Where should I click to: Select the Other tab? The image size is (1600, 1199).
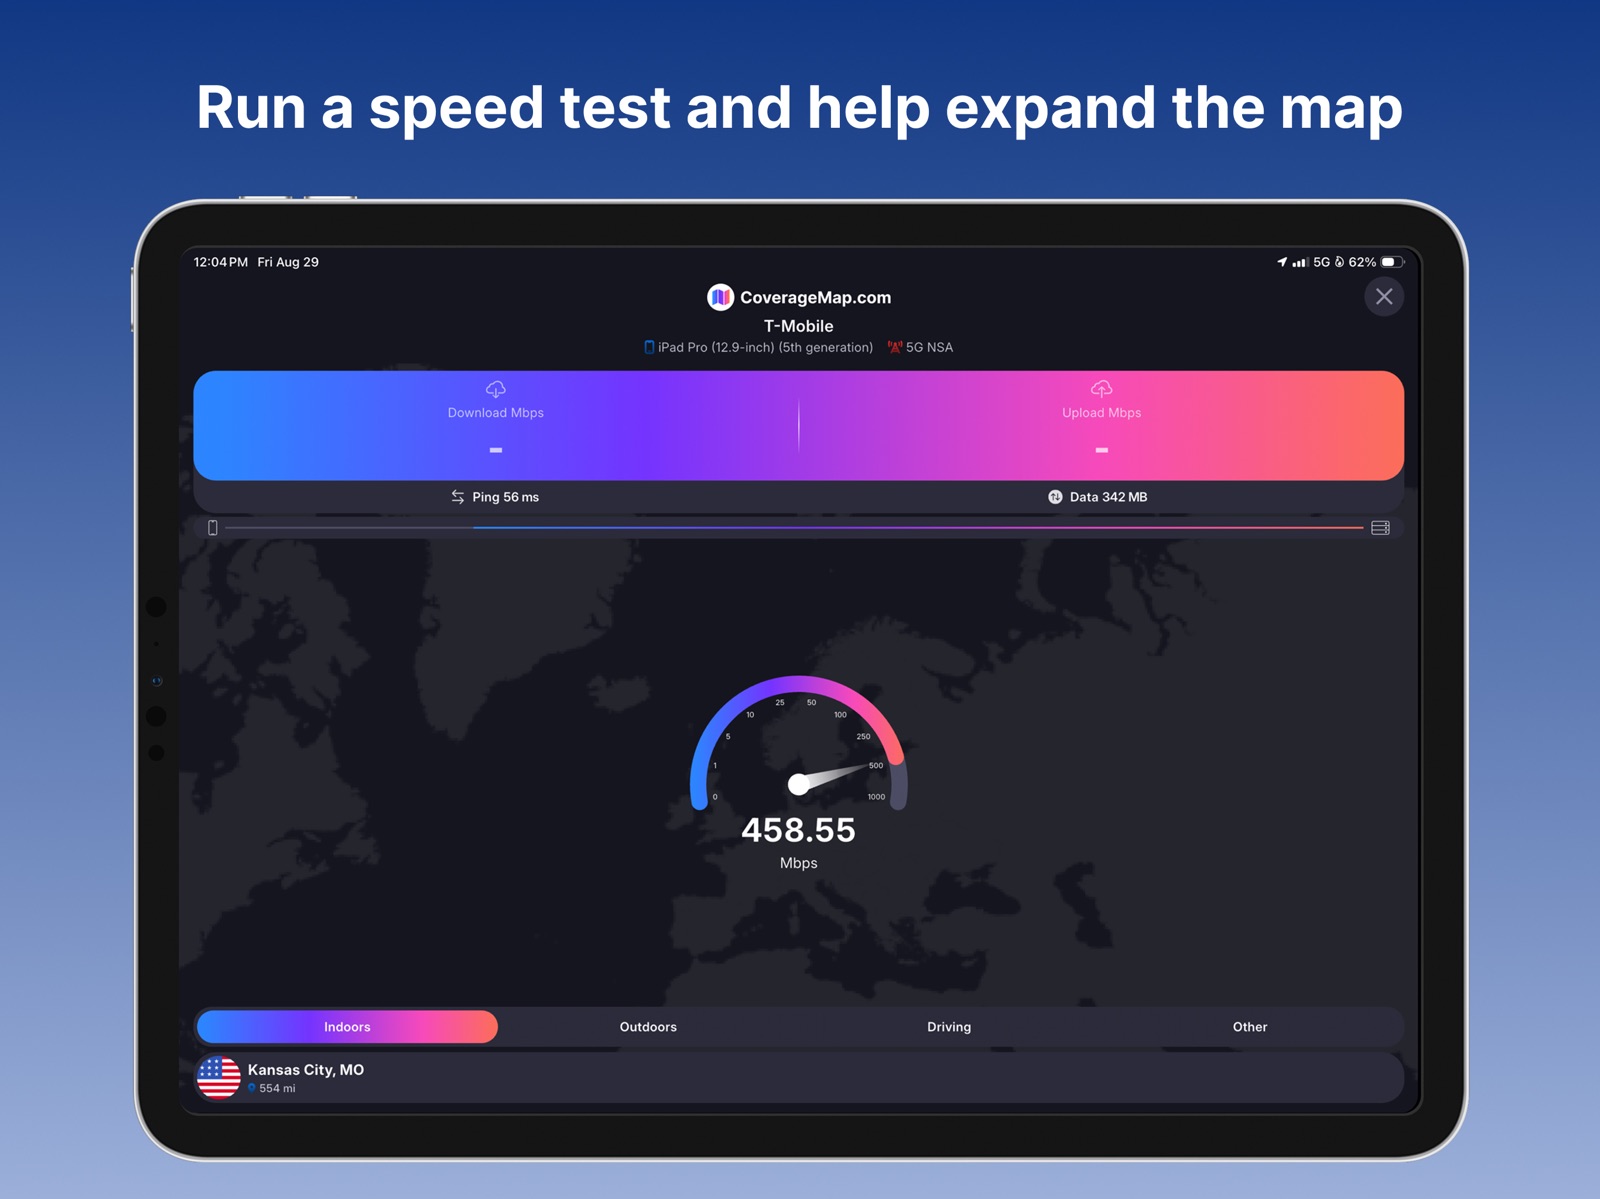1250,1027
